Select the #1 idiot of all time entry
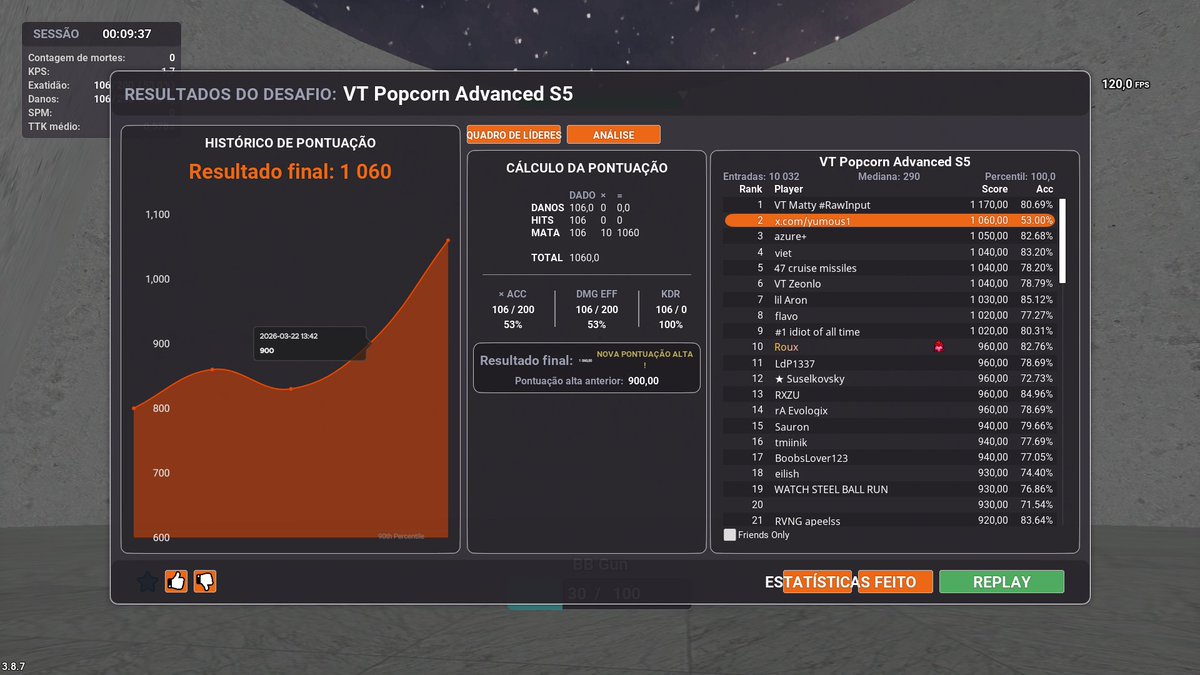 888,331
